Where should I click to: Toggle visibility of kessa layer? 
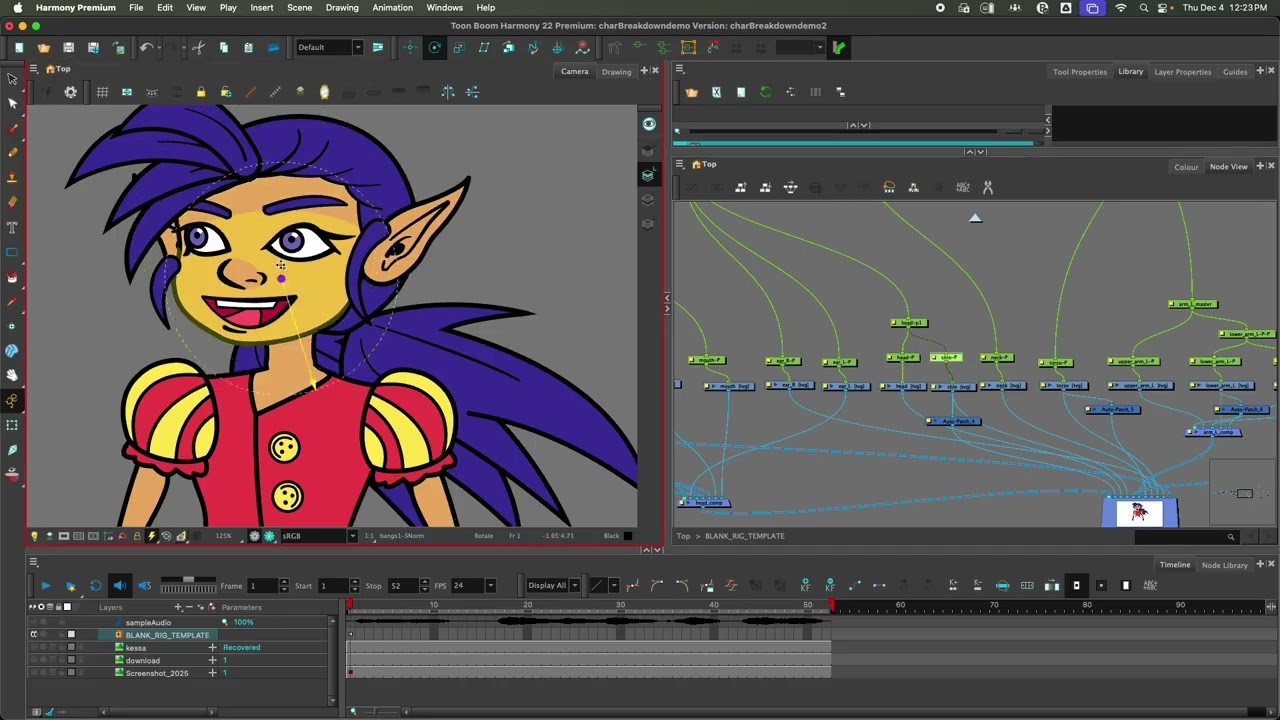point(33,648)
